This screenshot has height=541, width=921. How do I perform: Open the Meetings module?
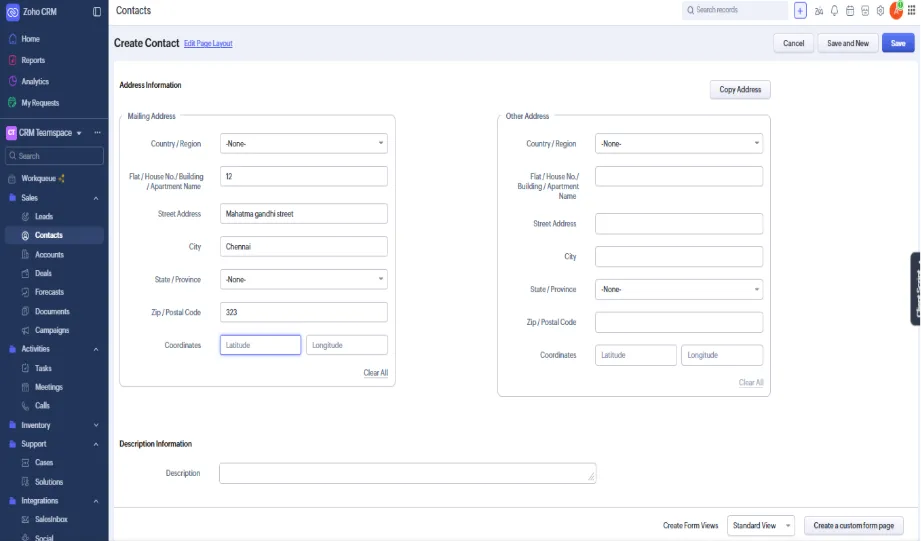point(48,387)
